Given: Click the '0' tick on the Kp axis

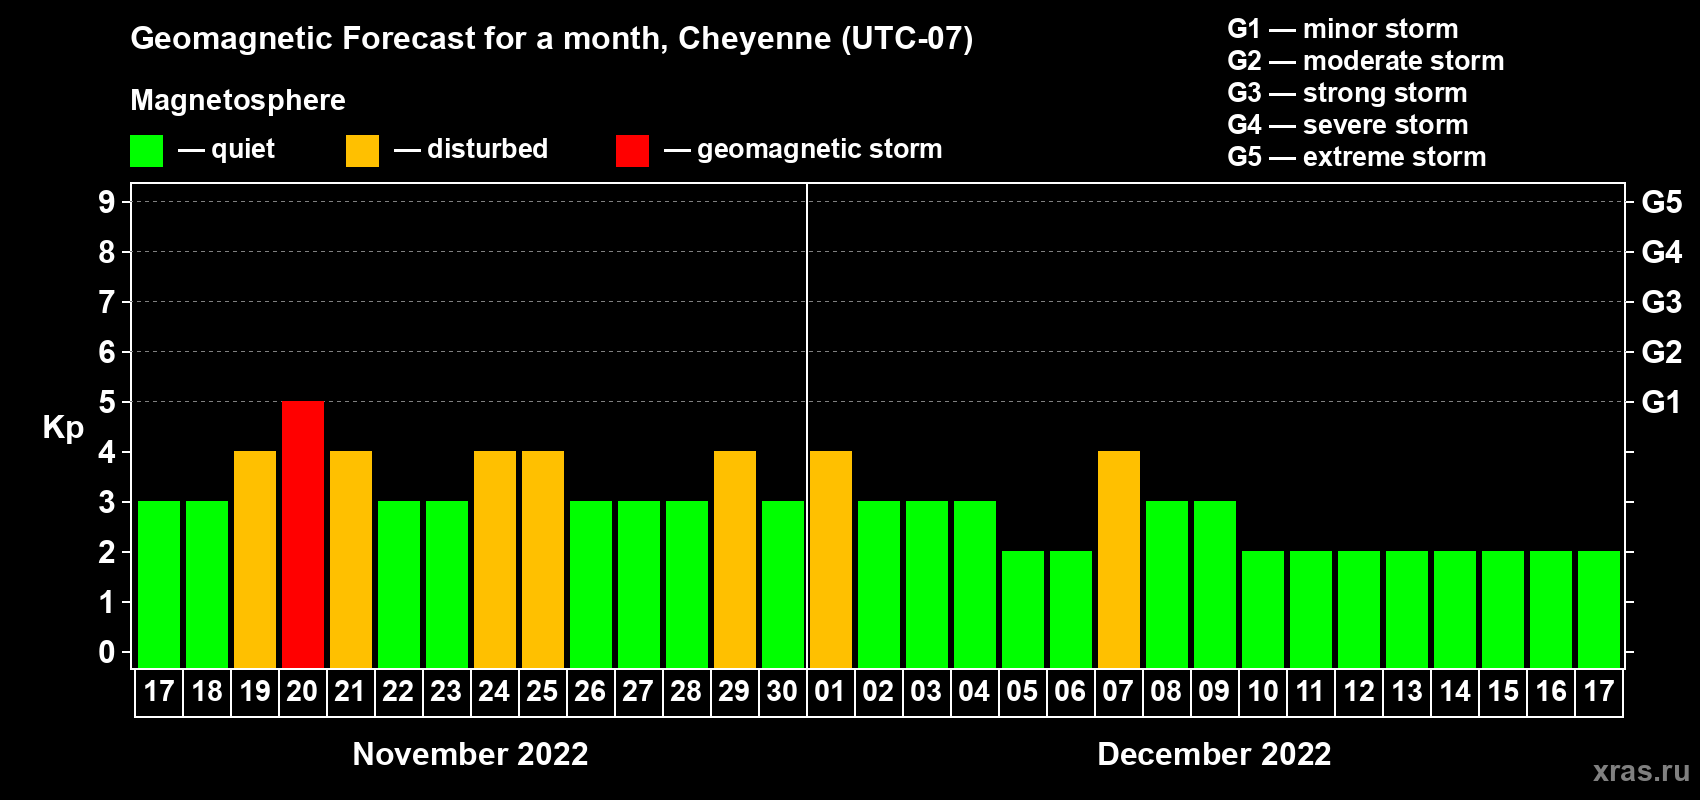Looking at the screenshot, I should [107, 652].
